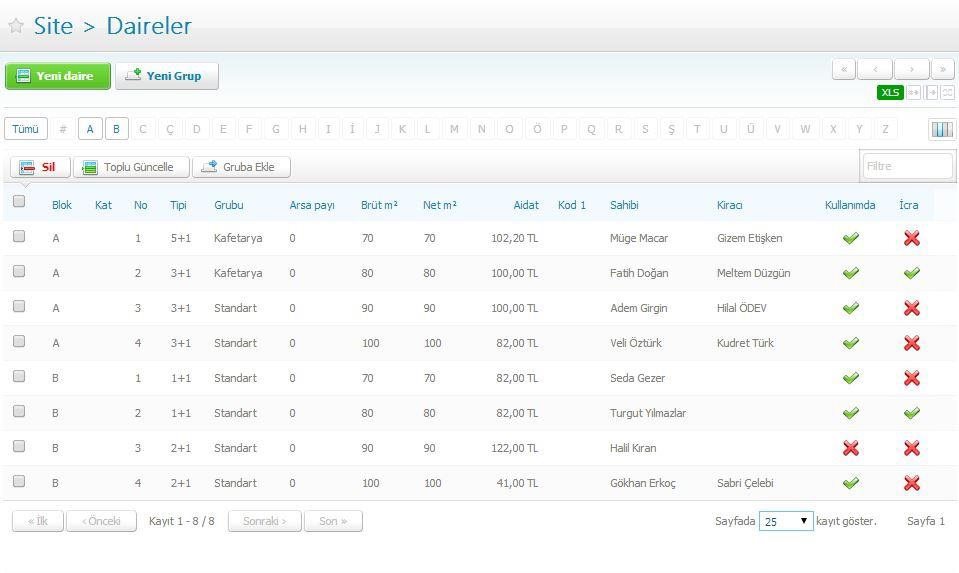Export the list with the XLS icon
The width and height of the screenshot is (959, 573).
tap(890, 92)
